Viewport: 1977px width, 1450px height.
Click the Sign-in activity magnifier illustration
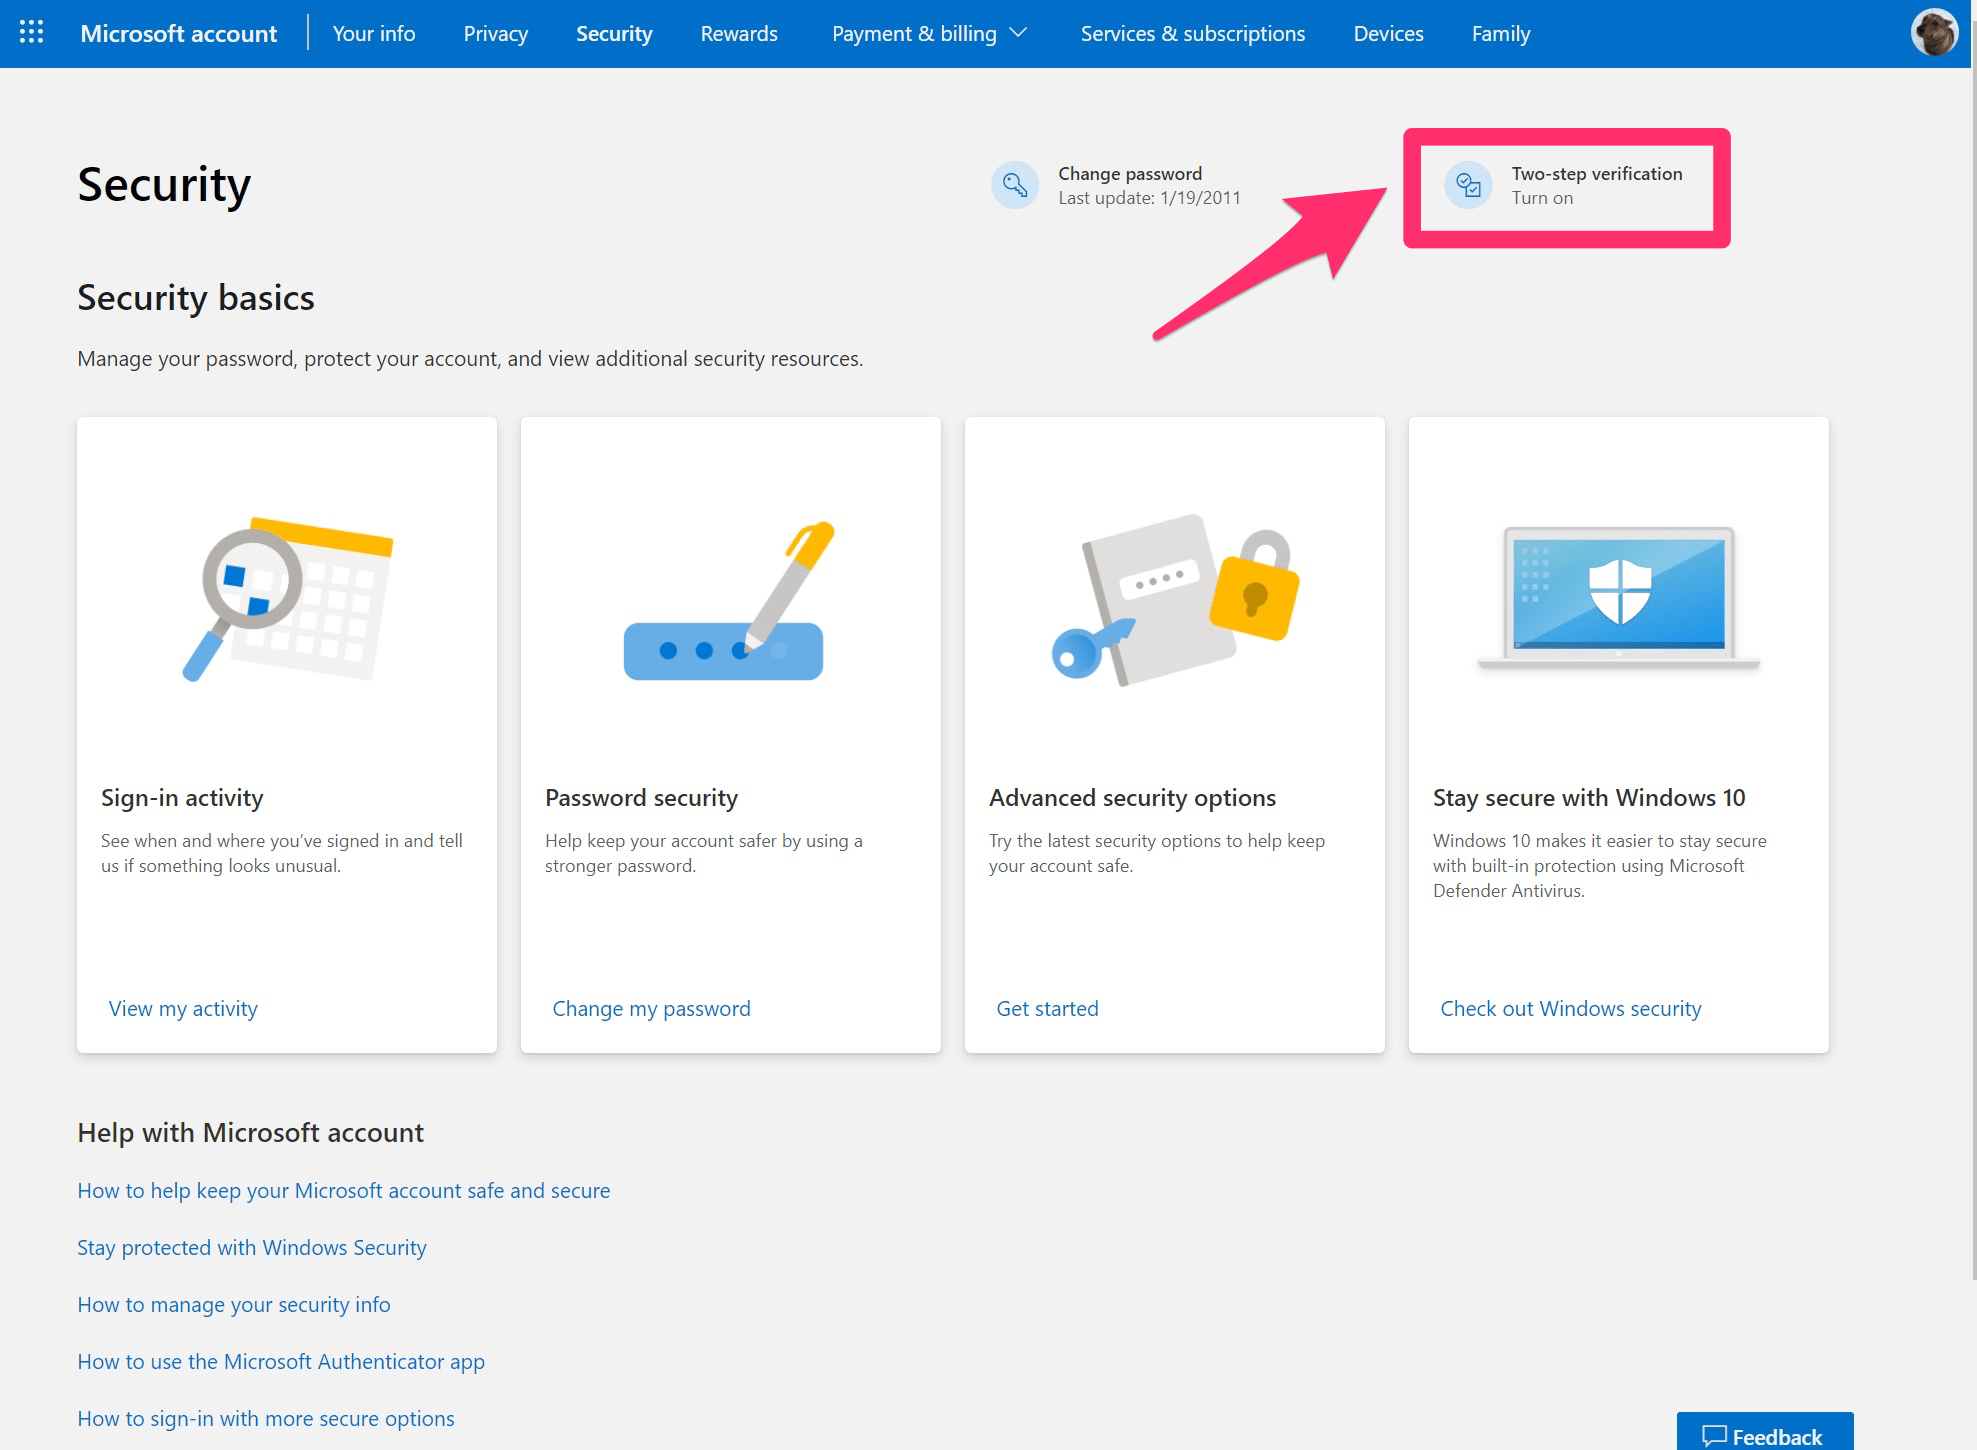[x=288, y=598]
